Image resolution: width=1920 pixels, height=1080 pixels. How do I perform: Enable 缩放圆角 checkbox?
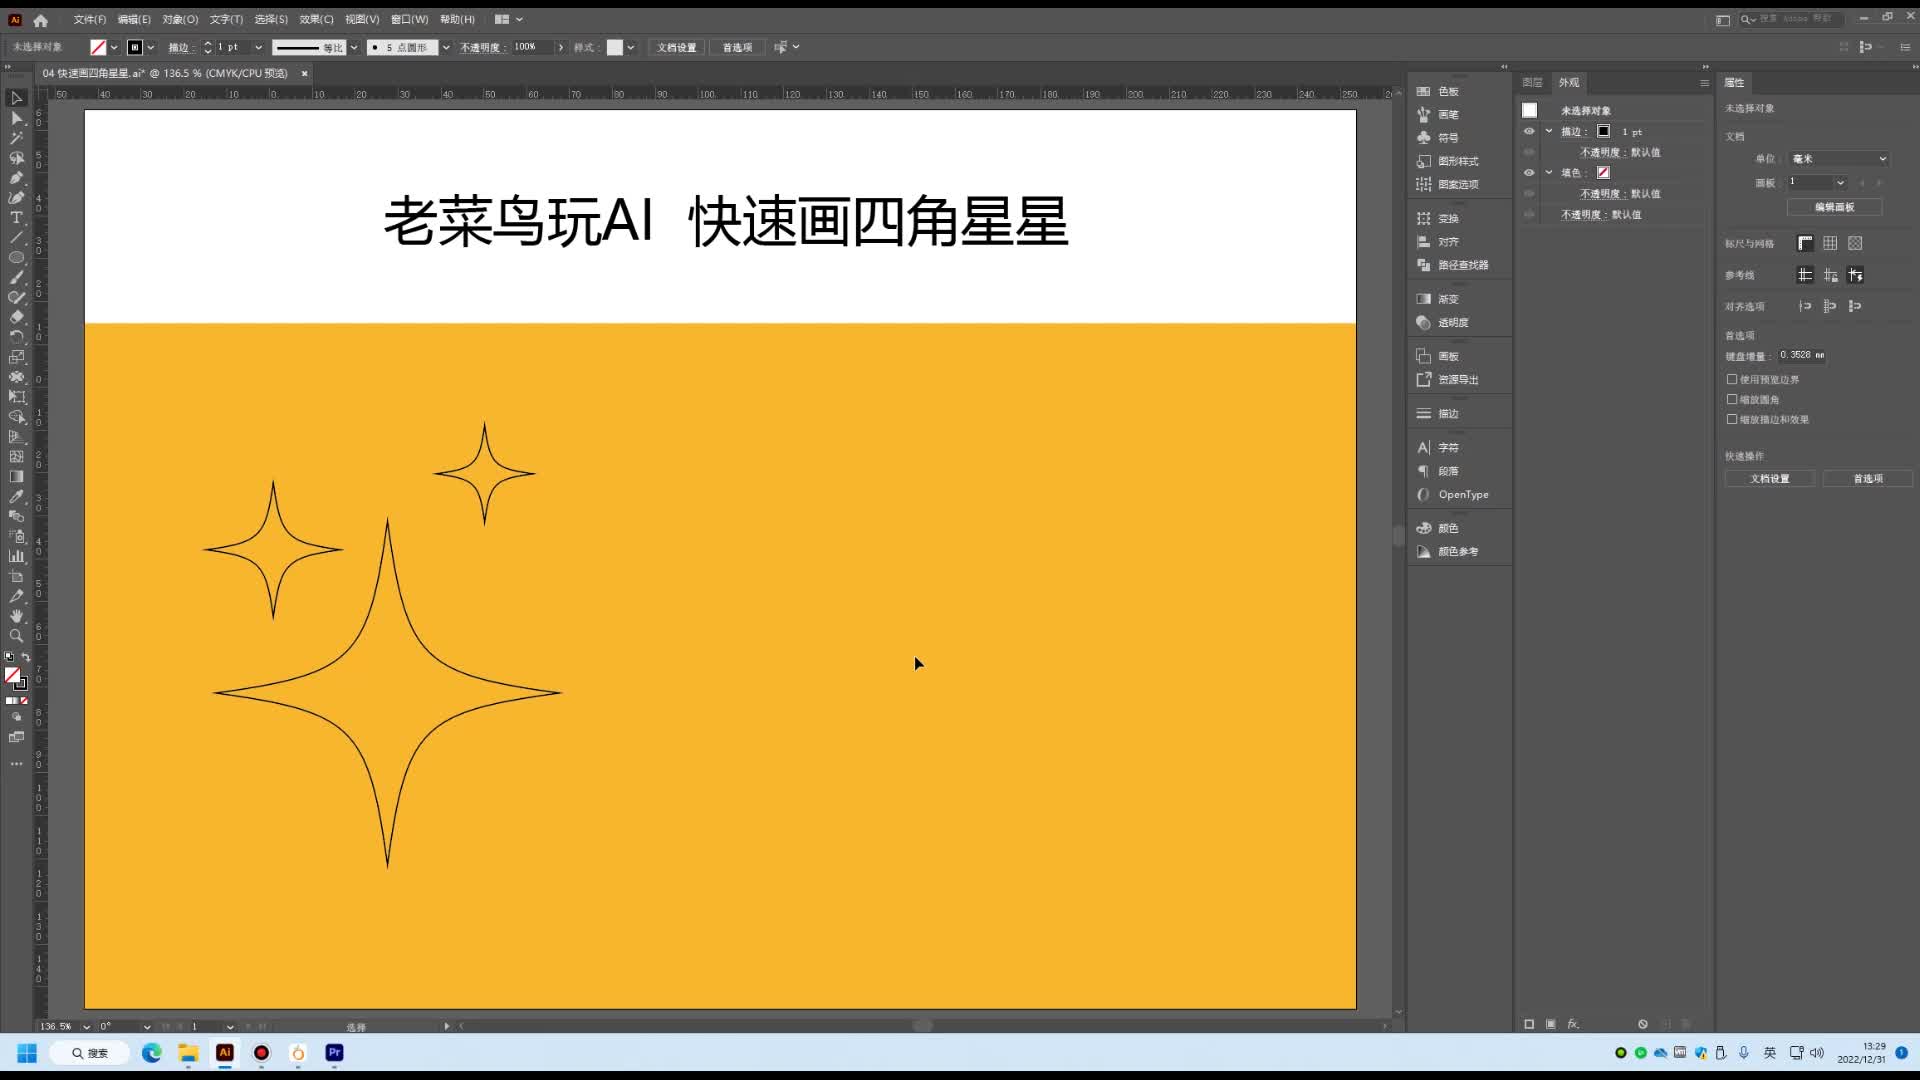[x=1732, y=399]
